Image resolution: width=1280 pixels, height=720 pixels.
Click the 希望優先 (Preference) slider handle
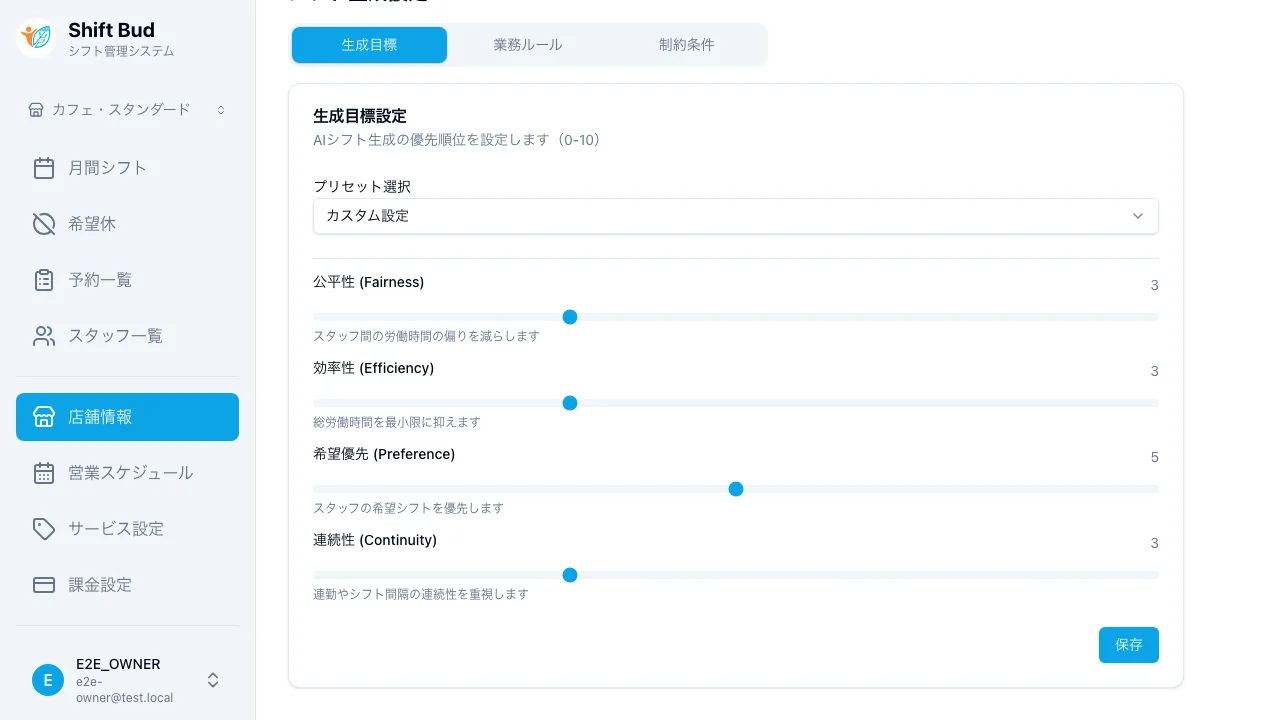(x=736, y=489)
